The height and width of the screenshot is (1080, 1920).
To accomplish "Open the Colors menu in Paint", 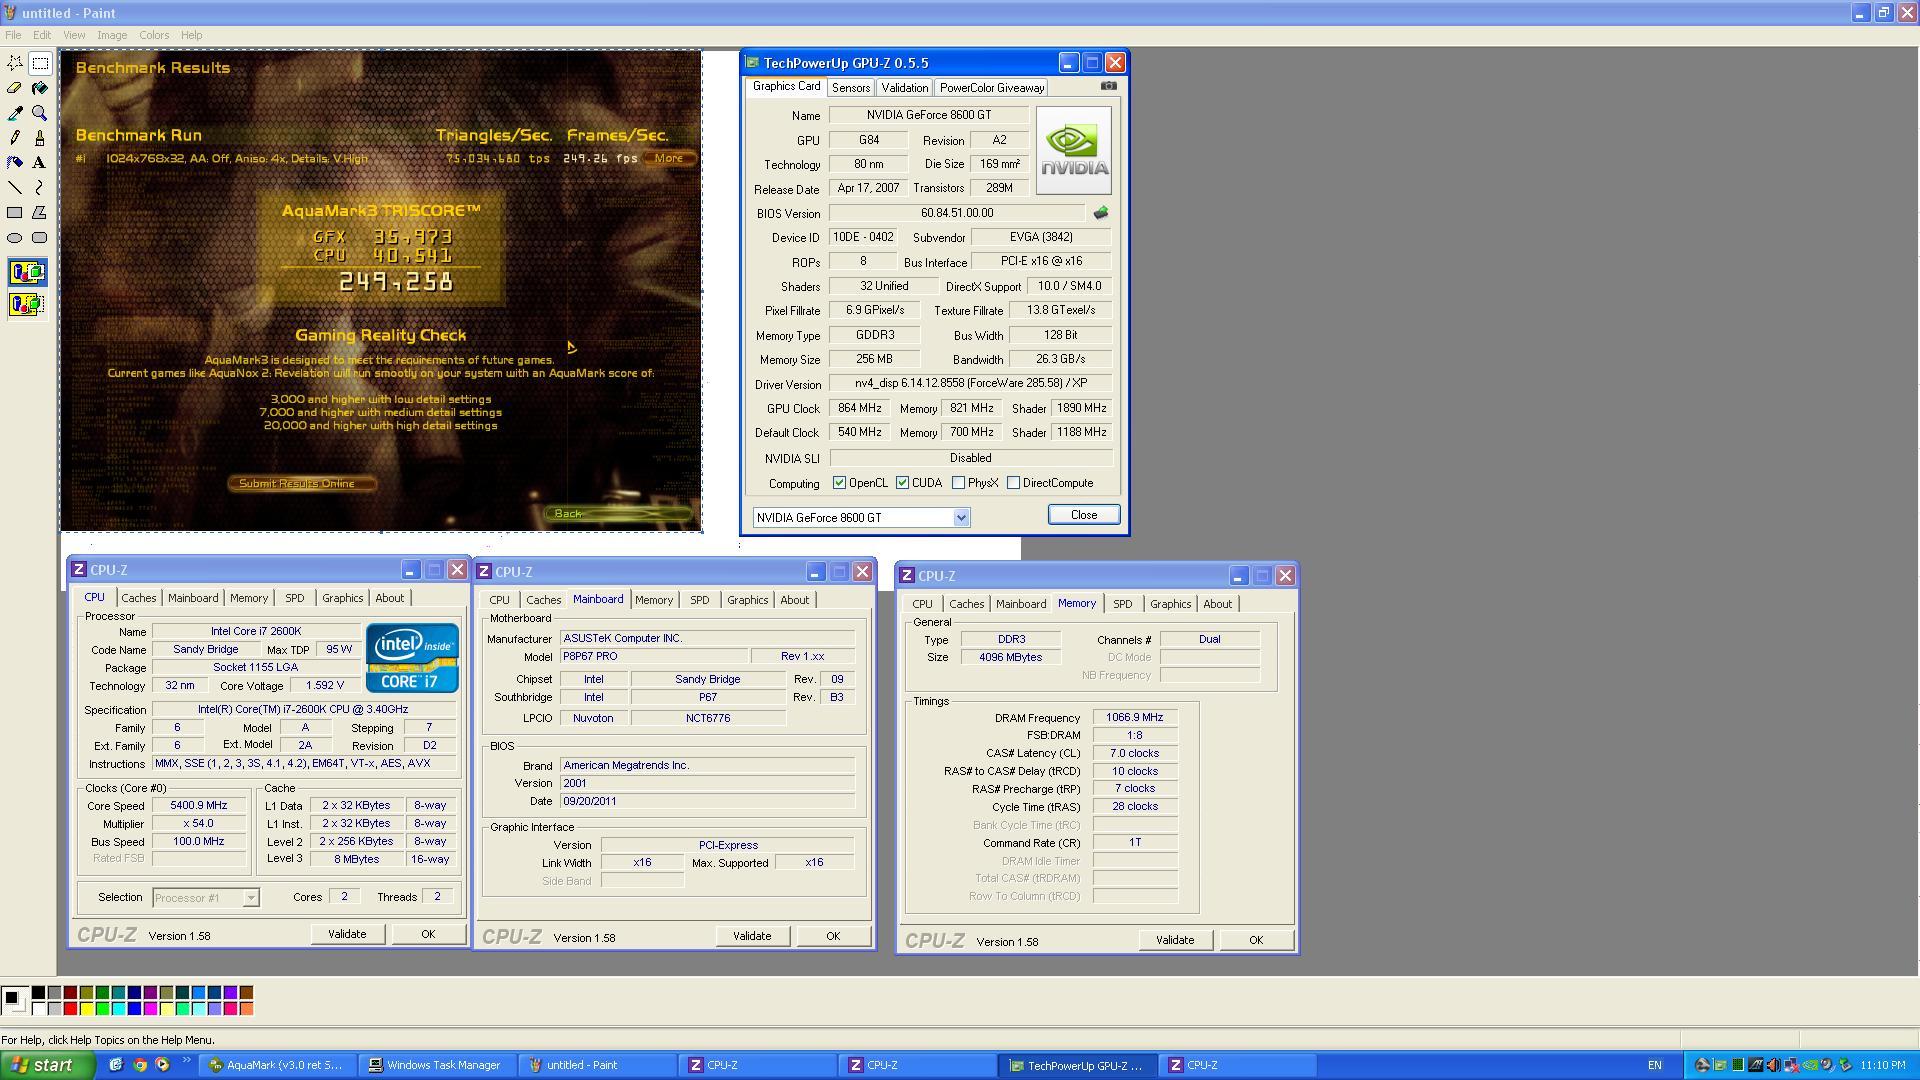I will [x=154, y=35].
